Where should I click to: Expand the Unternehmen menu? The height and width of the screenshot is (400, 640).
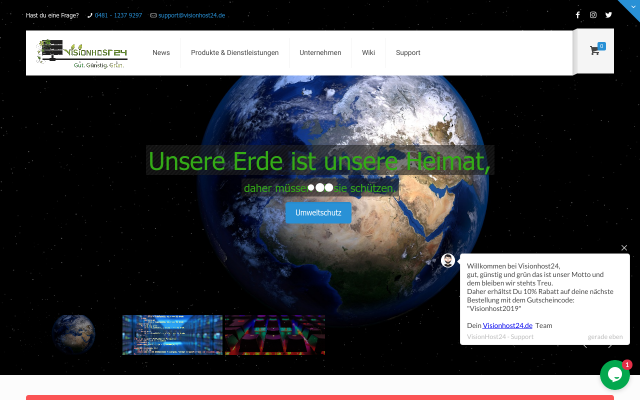pos(320,52)
